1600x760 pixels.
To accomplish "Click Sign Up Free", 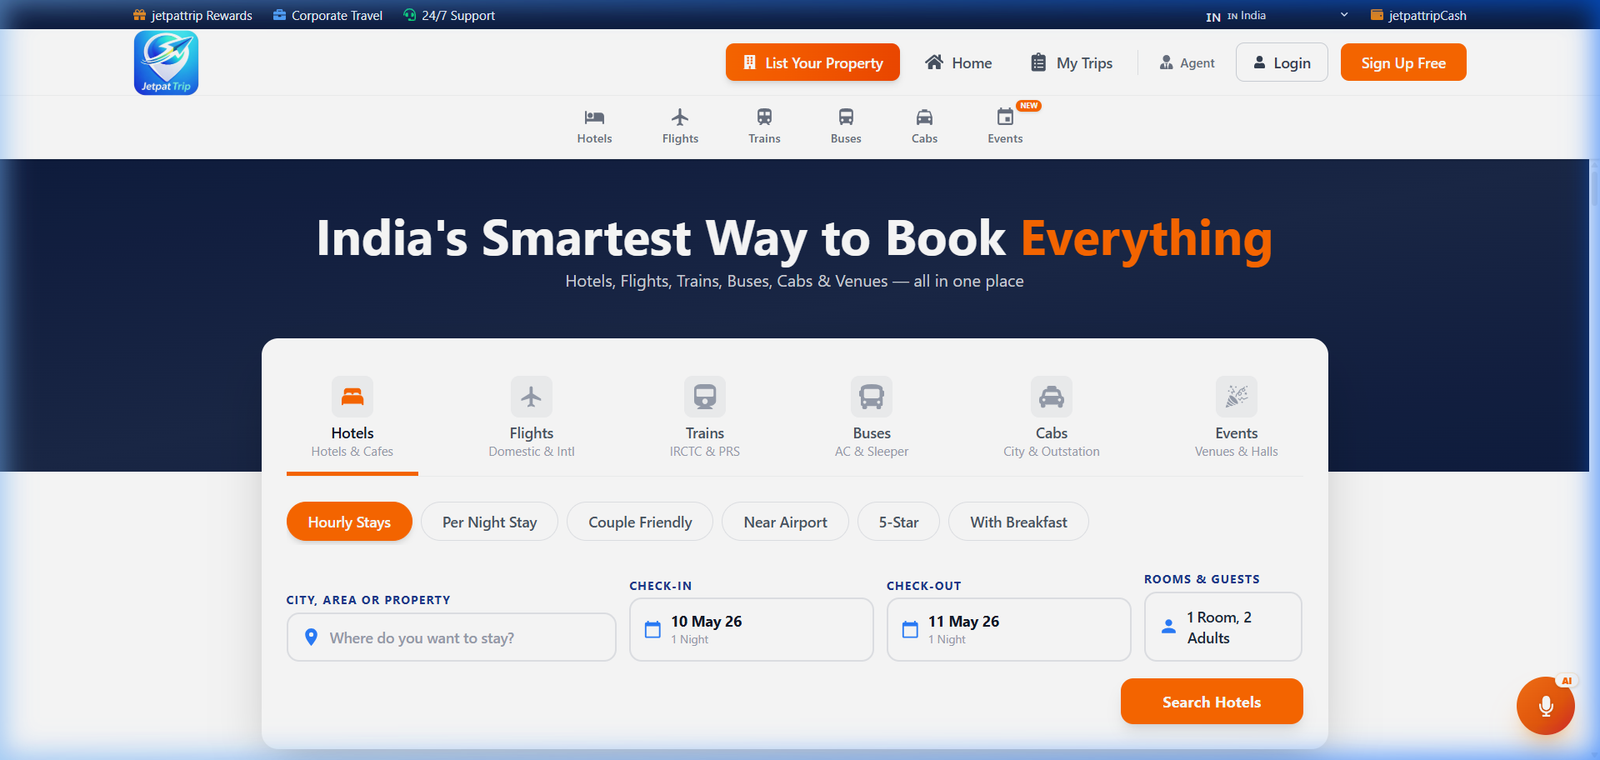I will [1403, 62].
